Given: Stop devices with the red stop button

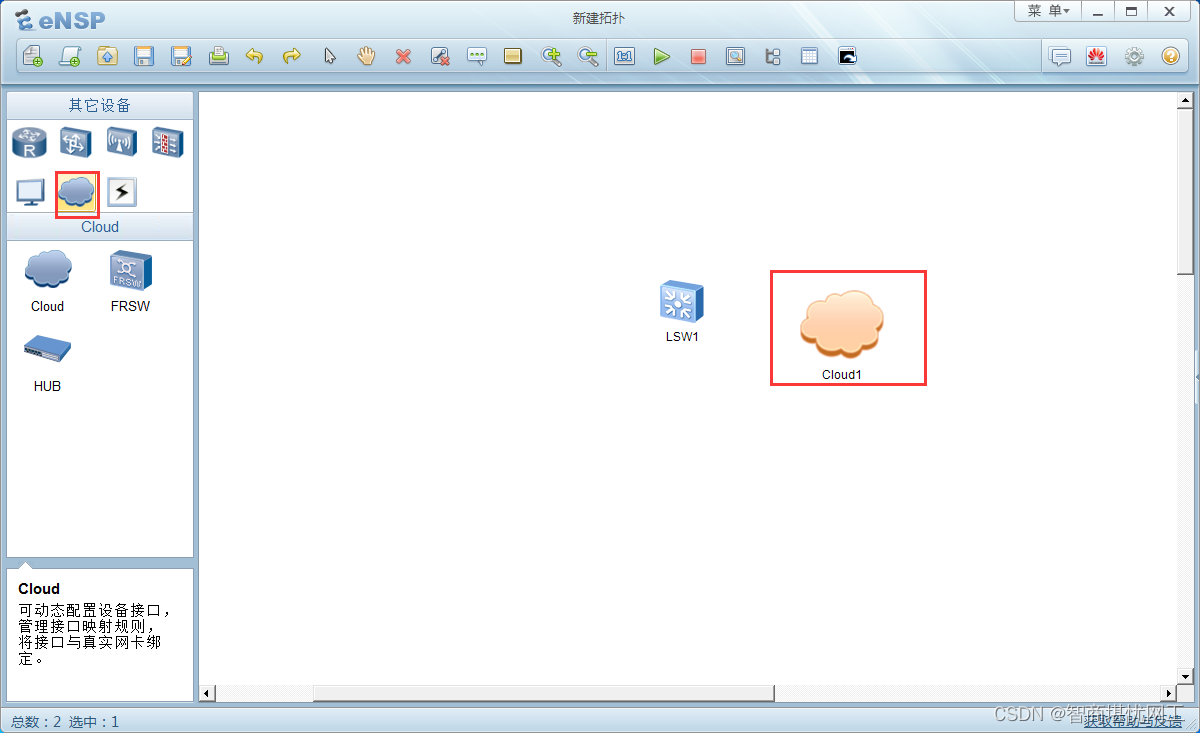Looking at the screenshot, I should (698, 57).
